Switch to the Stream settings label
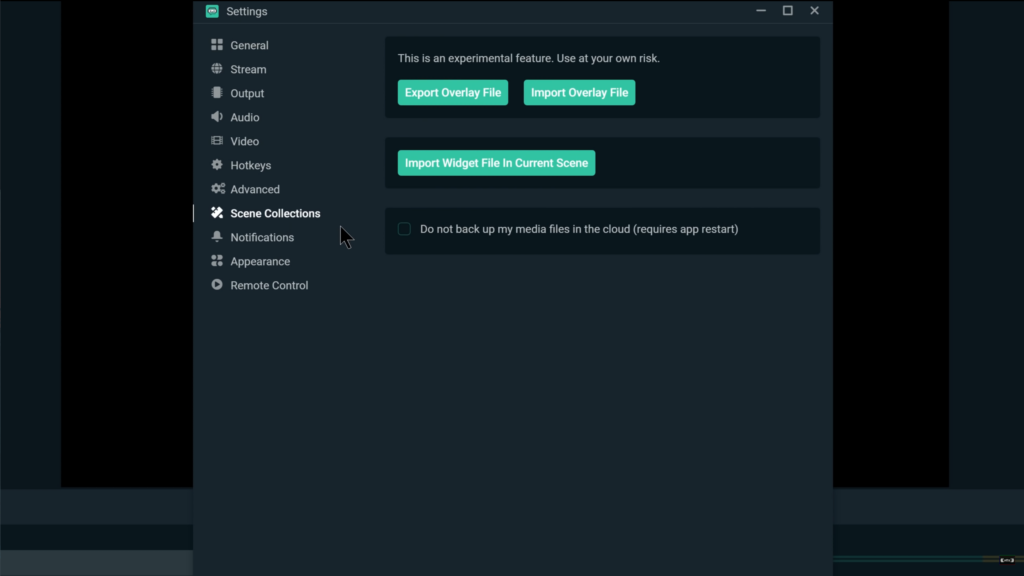Viewport: 1024px width, 576px height. tap(248, 69)
